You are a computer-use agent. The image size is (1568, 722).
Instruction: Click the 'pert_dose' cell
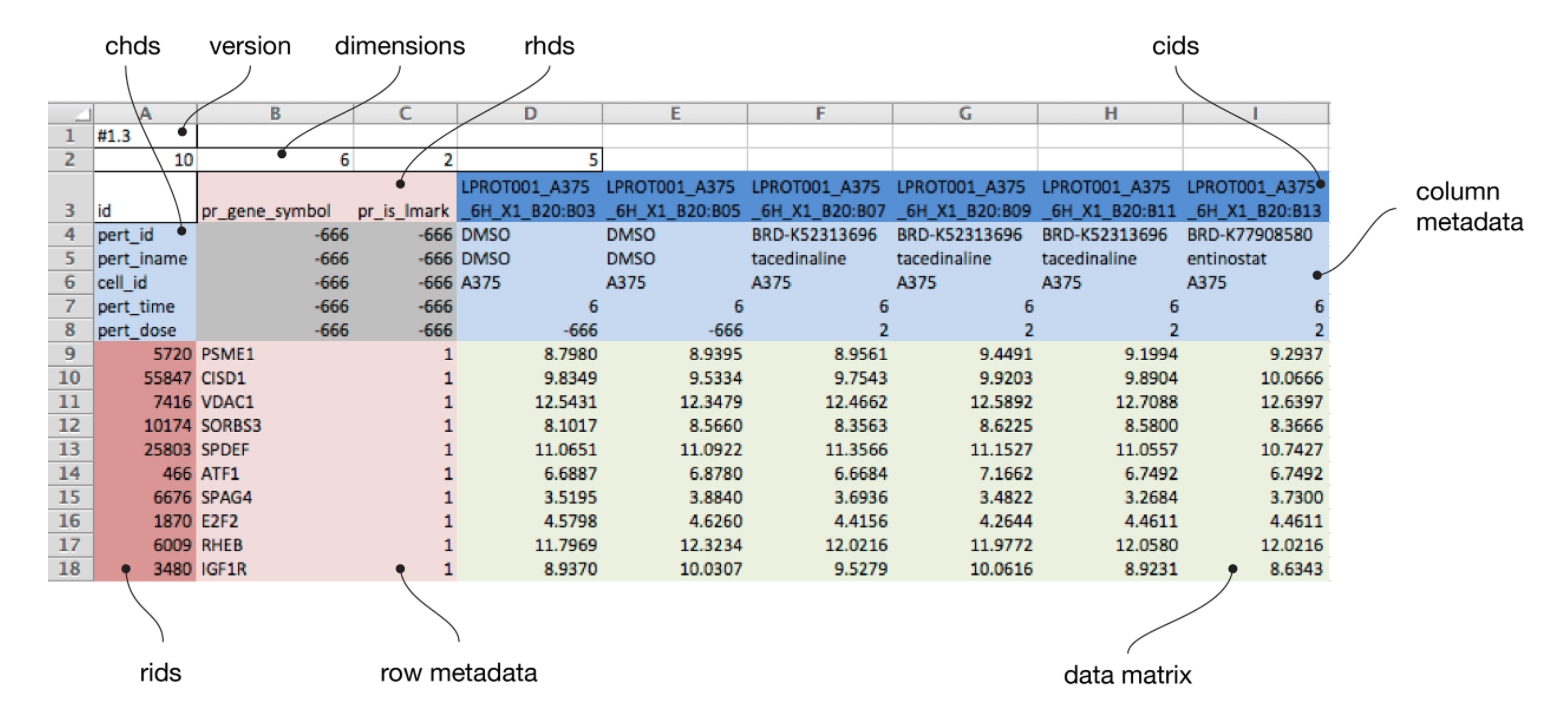click(145, 328)
